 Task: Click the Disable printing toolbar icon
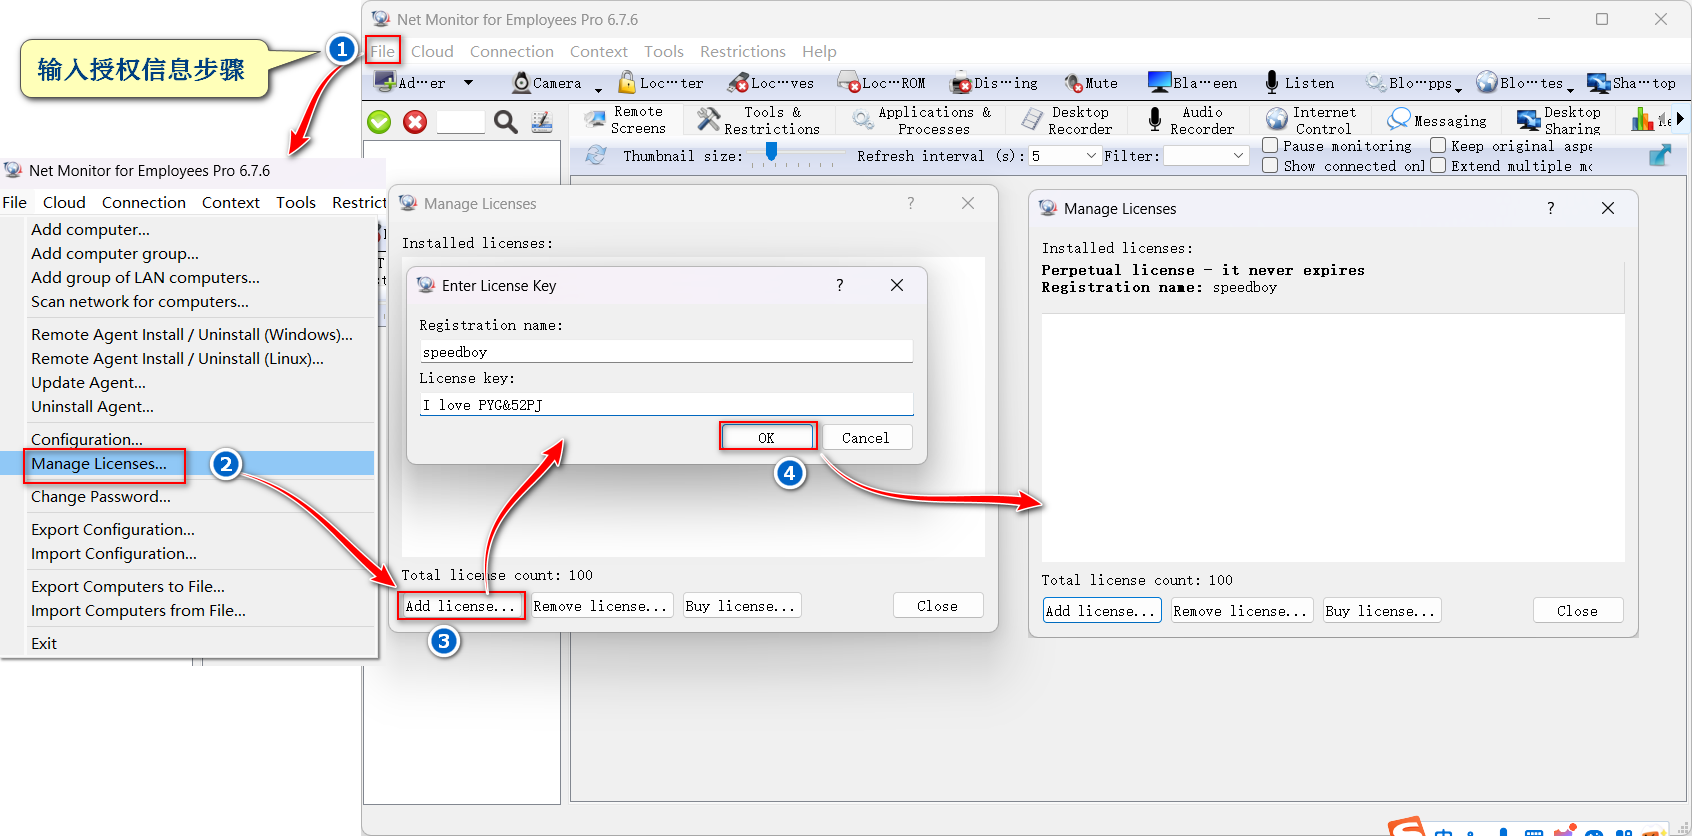[x=961, y=83]
